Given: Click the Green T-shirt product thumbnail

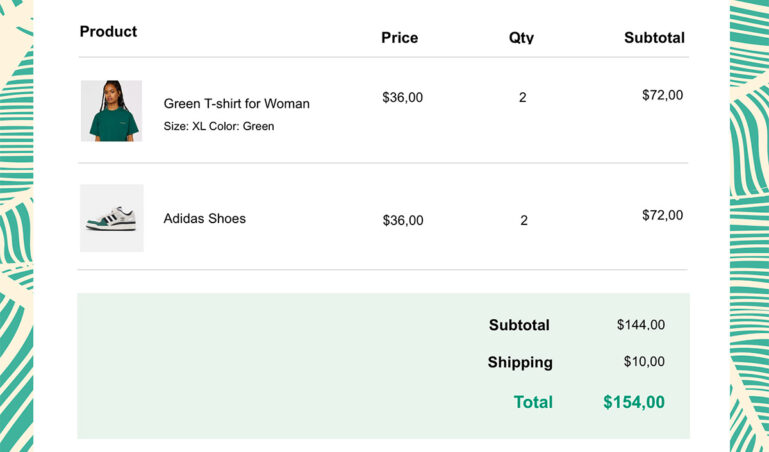Looking at the screenshot, I should [111, 111].
